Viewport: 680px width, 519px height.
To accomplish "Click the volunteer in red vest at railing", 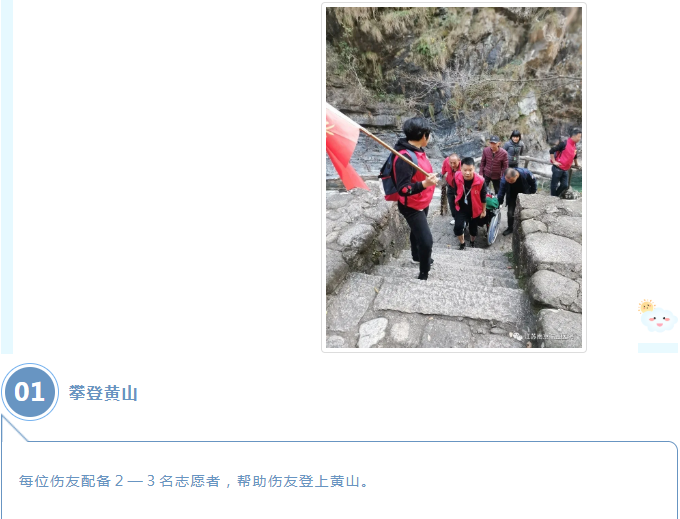I will (x=565, y=161).
